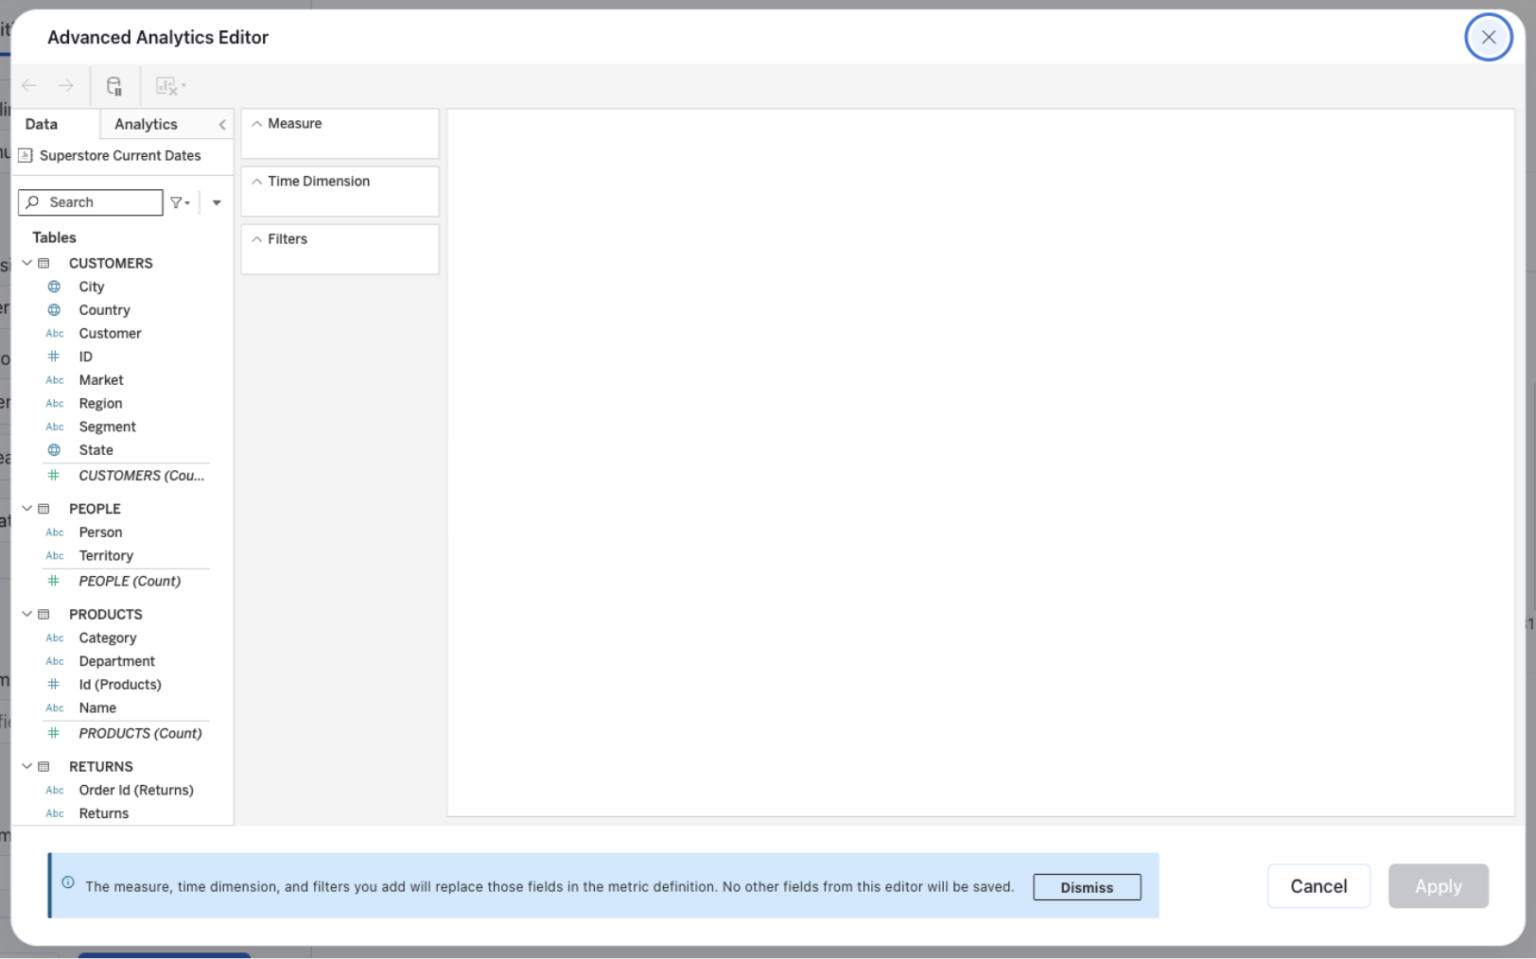This screenshot has height=959, width=1536.
Task: Open the field filter funnel dropdown
Action: [x=179, y=202]
